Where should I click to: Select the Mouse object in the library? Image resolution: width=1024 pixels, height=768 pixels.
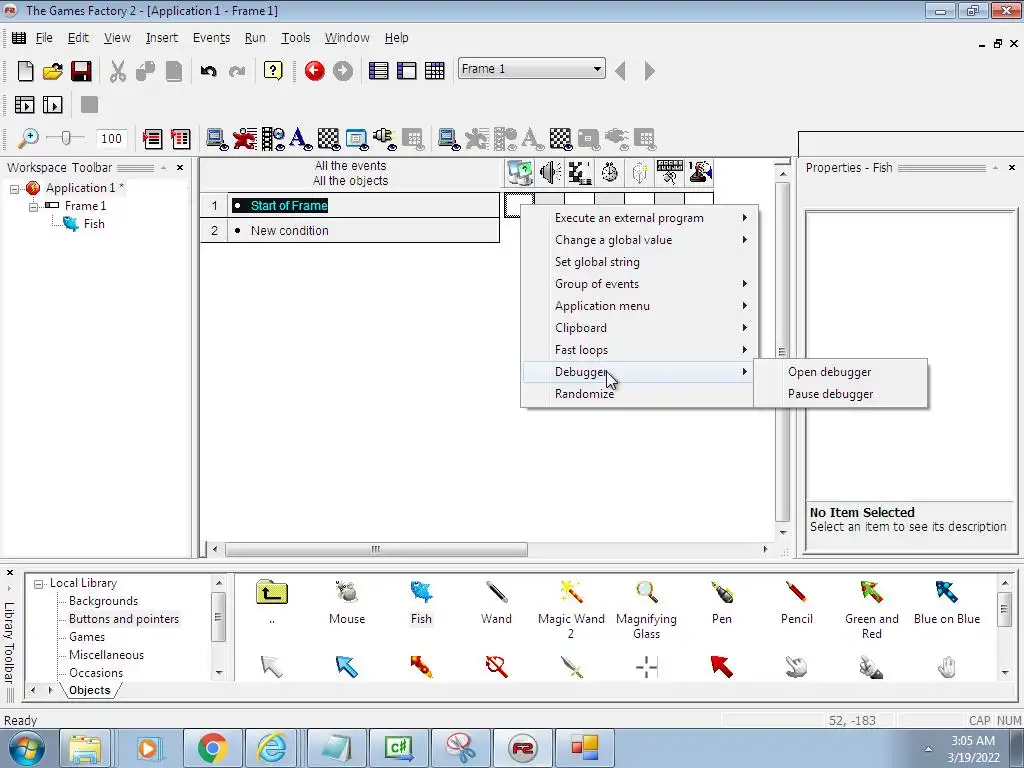click(347, 602)
